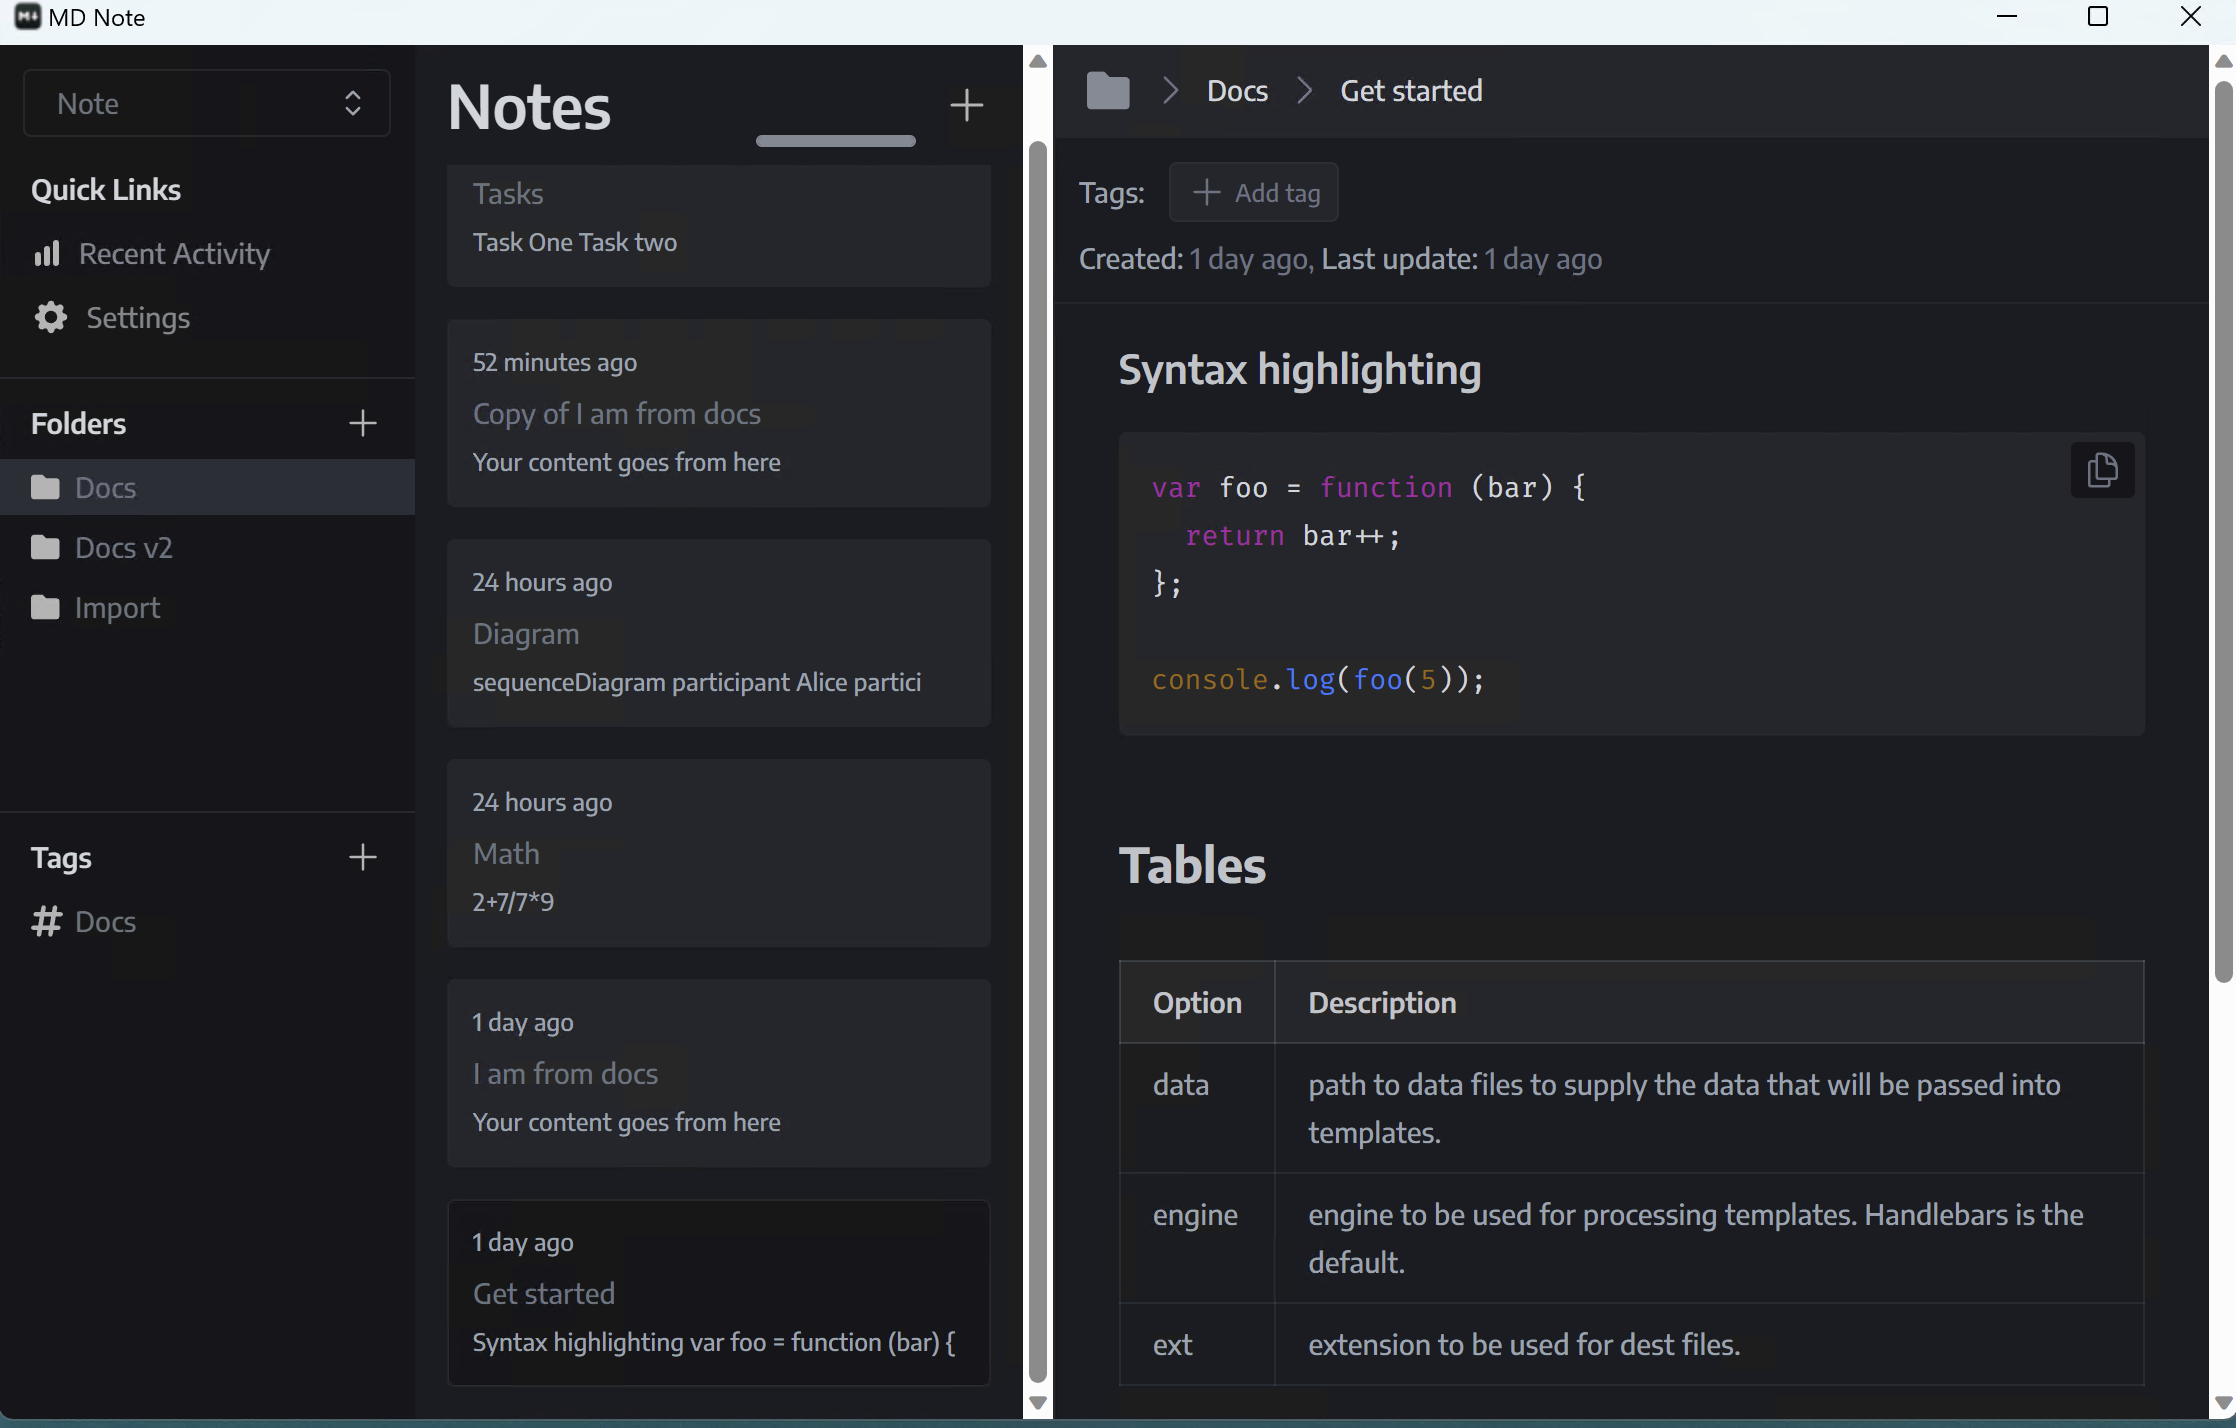2236x1428 pixels.
Task: Open the Docs v2 folder
Action: pyautogui.click(x=123, y=548)
